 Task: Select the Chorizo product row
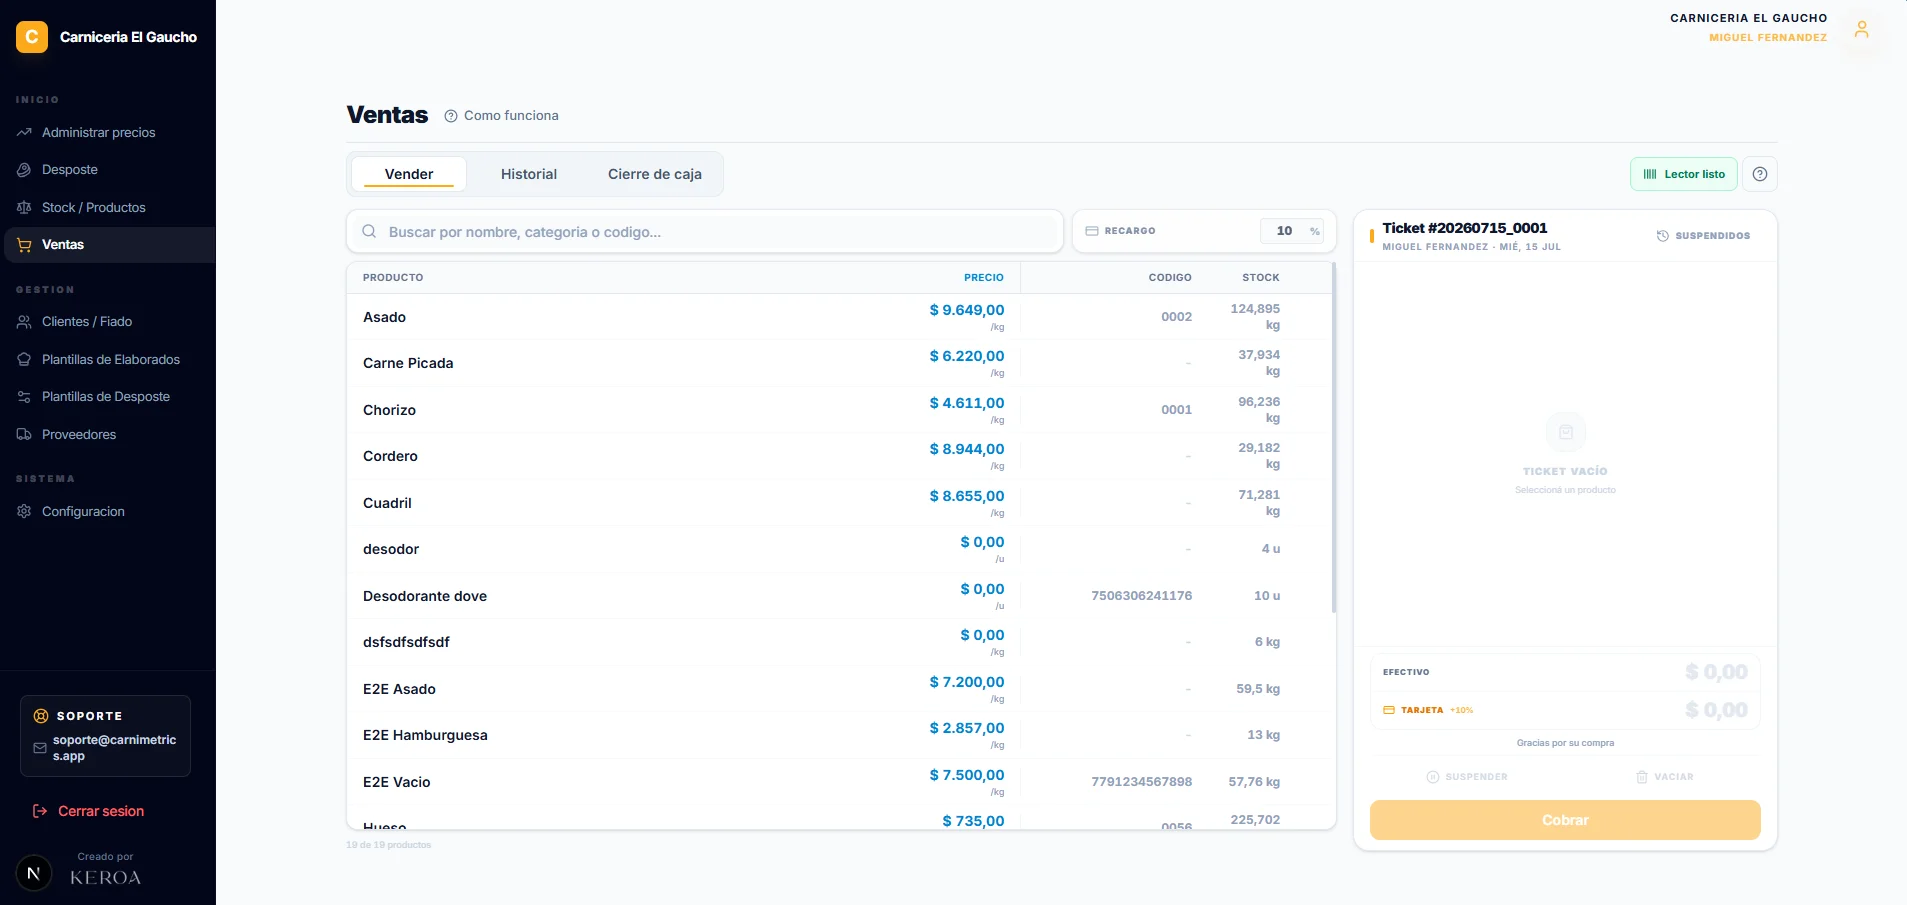pos(839,410)
